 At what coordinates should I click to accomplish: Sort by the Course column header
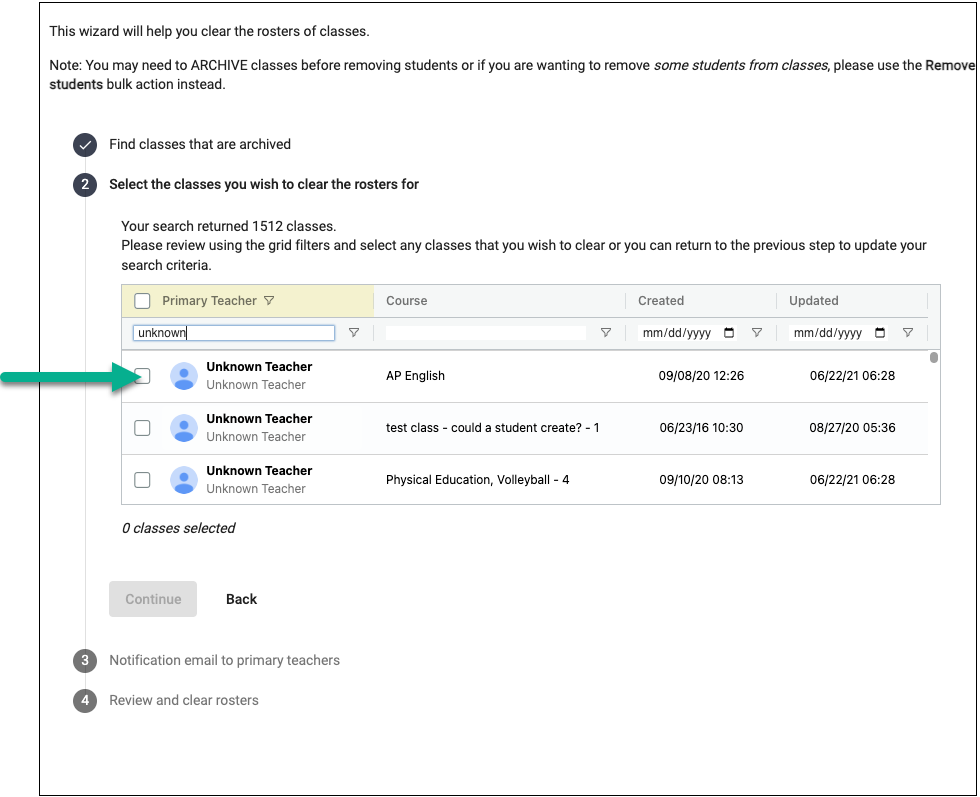point(407,301)
